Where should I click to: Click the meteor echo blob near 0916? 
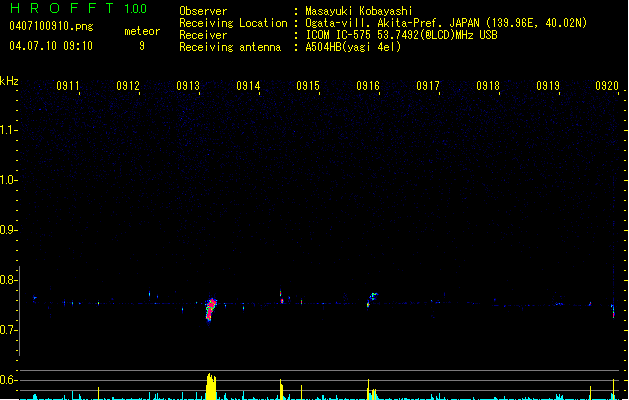point(372,300)
